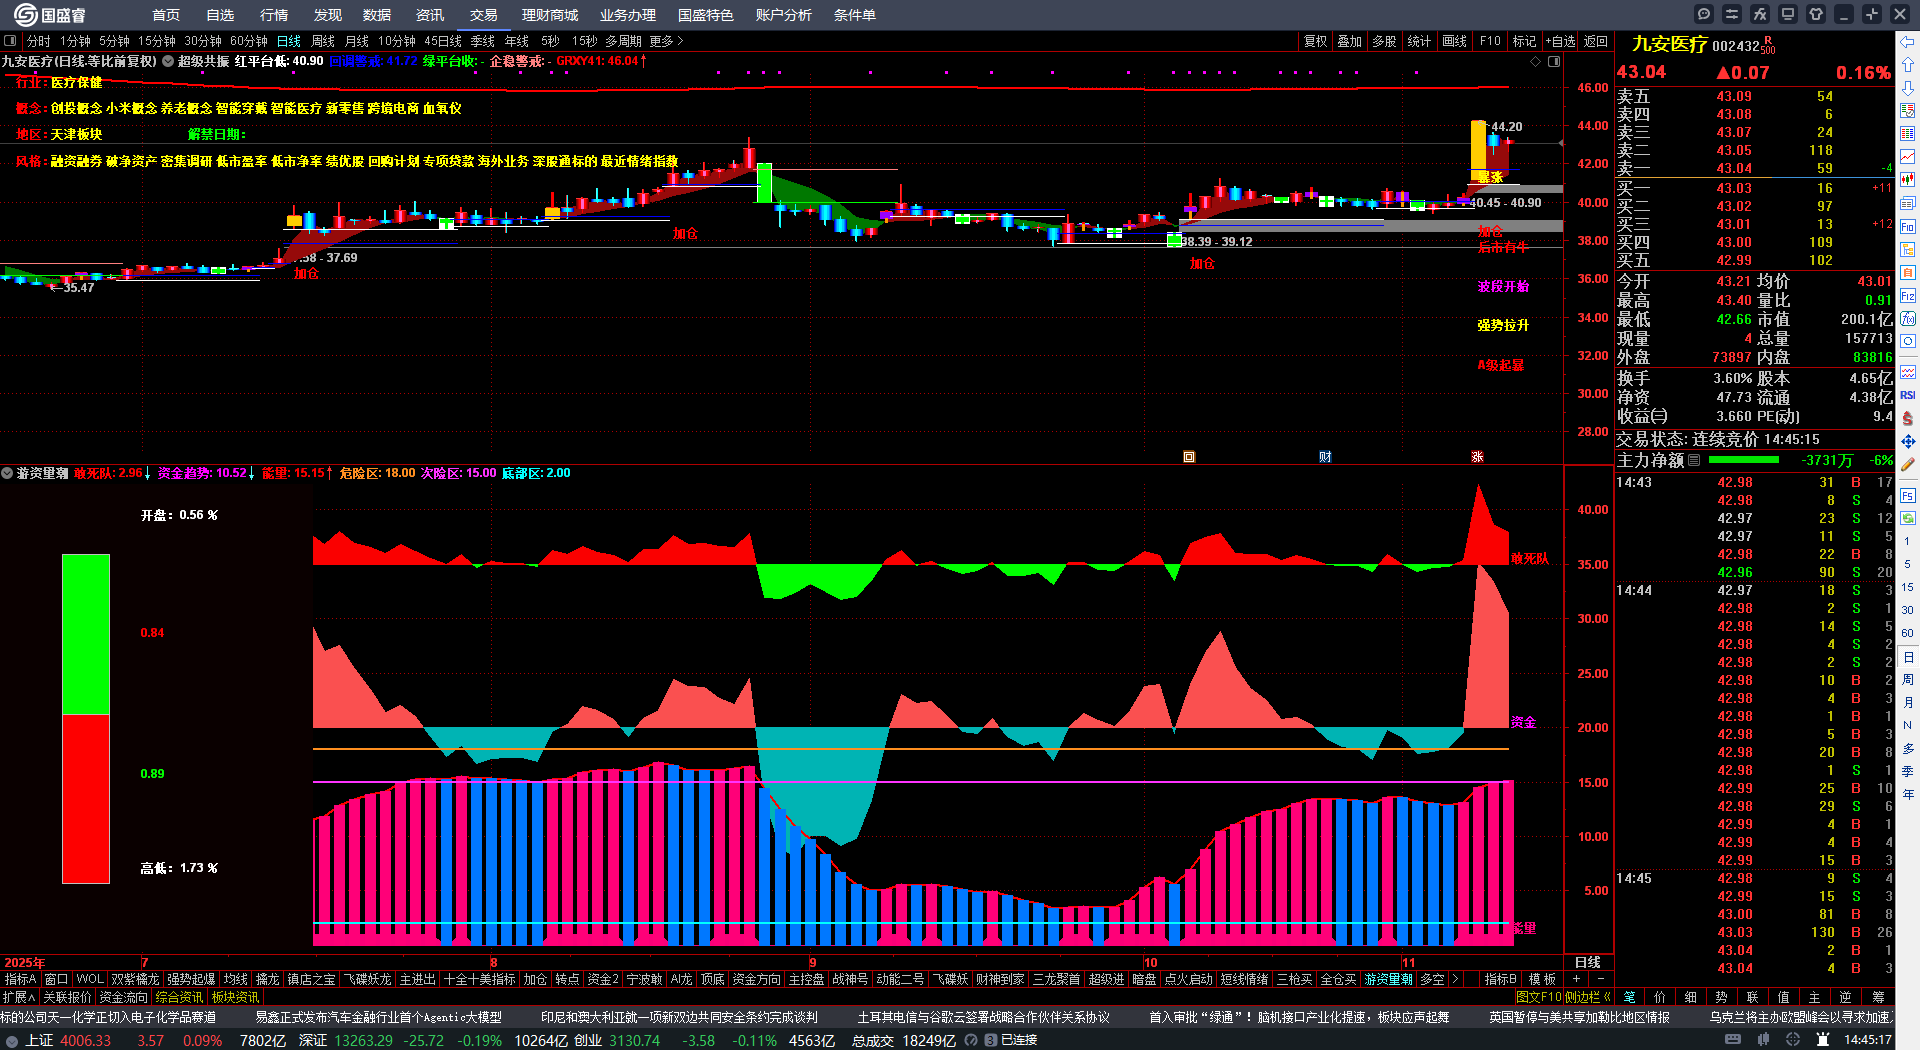This screenshot has width=1920, height=1050.
Task: Select the blue four-way move arrows icon
Action: click(x=1908, y=441)
